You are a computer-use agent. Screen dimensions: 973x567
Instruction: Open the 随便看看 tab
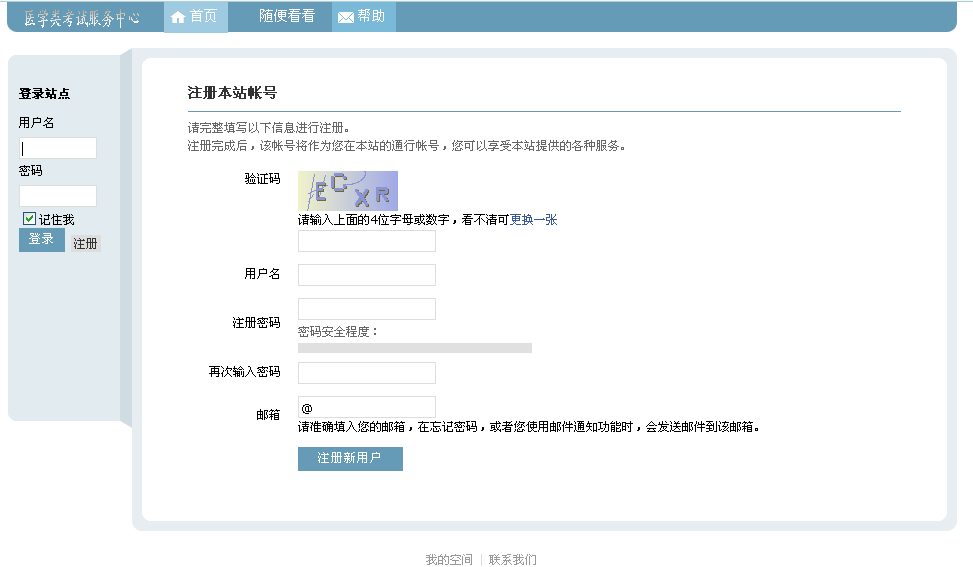coord(287,16)
